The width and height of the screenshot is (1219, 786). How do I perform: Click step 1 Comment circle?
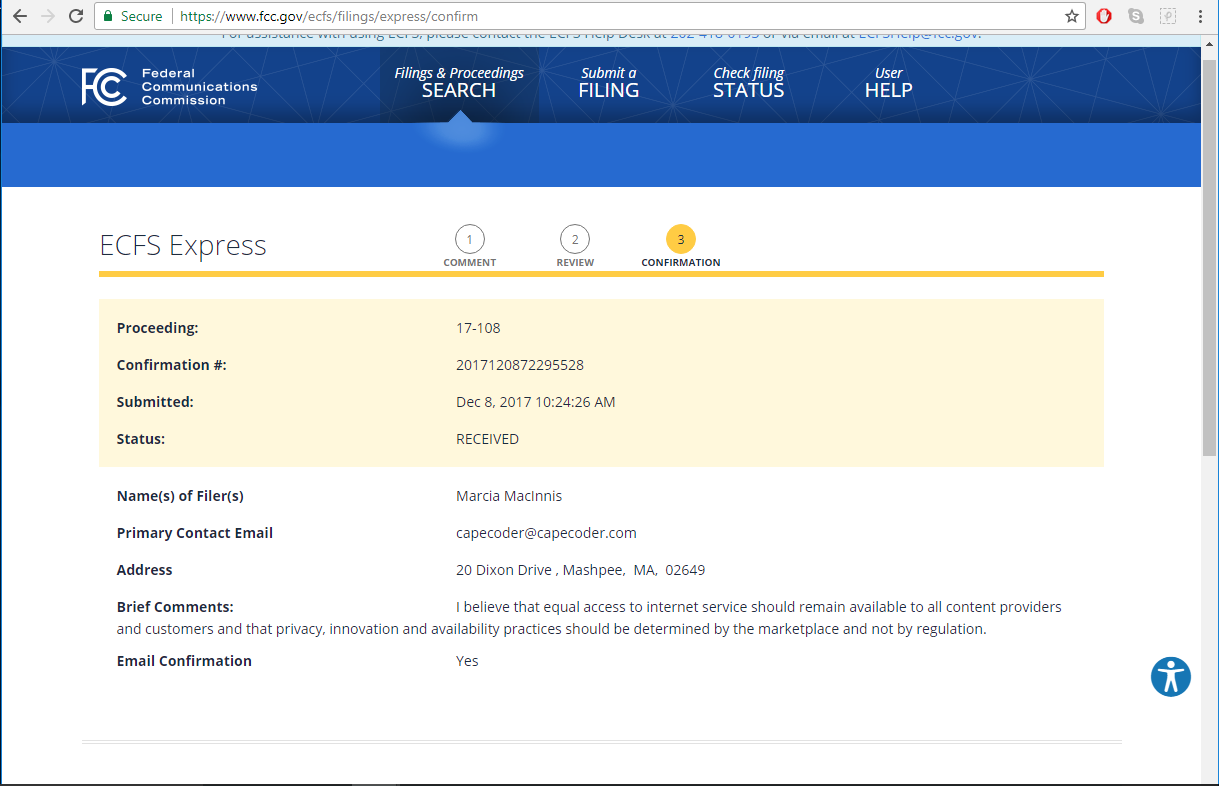pyautogui.click(x=469, y=240)
